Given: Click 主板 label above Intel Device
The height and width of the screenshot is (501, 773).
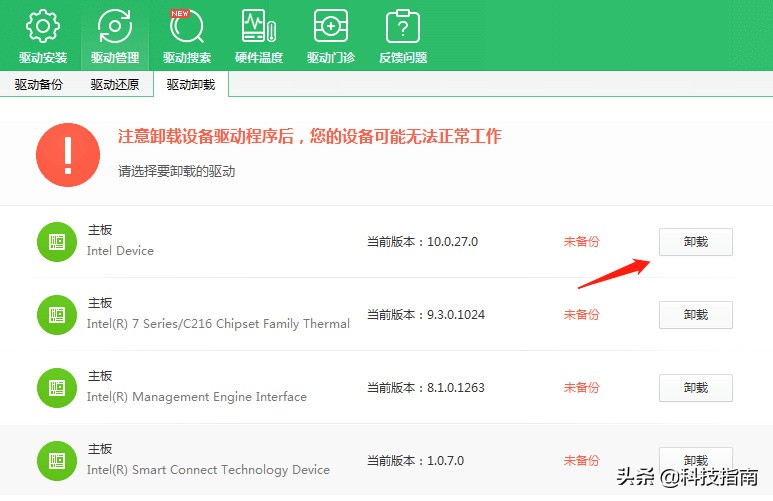Looking at the screenshot, I should [100, 230].
